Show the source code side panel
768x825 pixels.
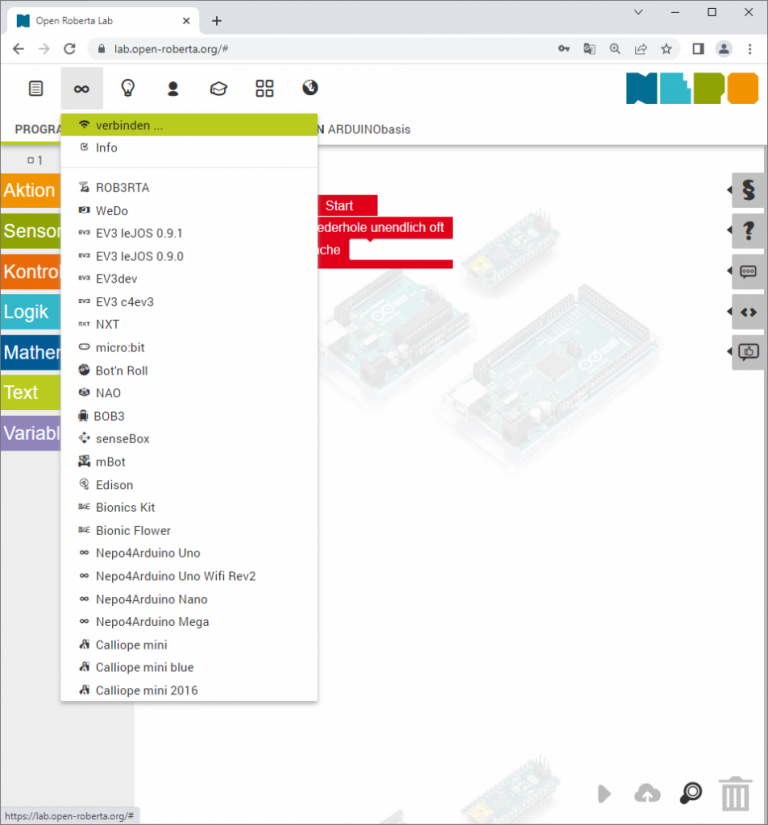[747, 312]
